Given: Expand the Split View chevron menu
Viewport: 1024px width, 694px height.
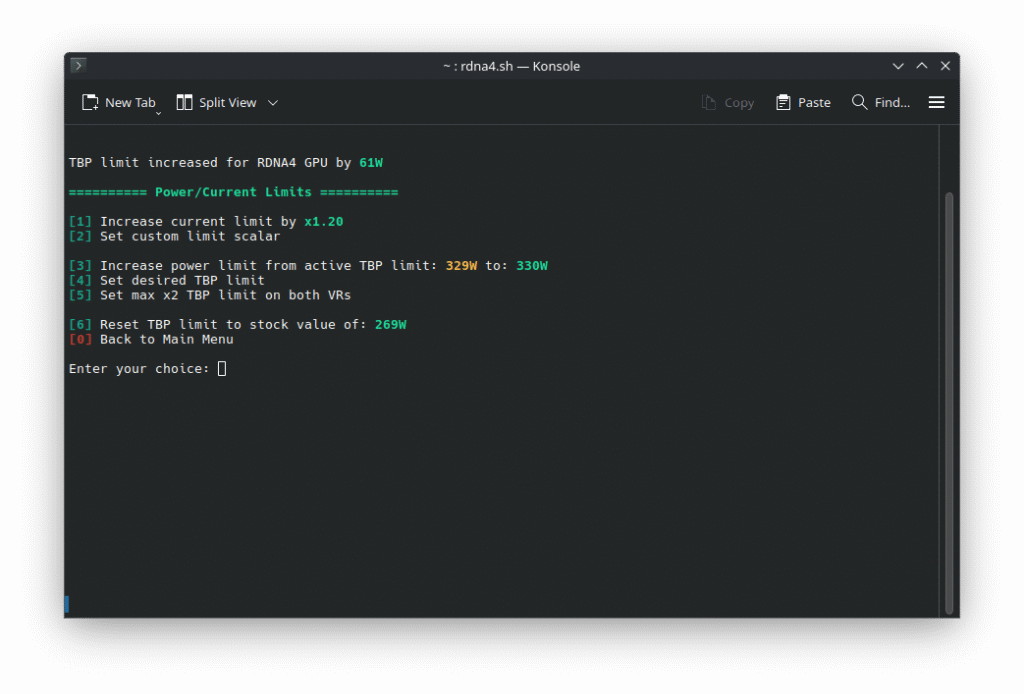Looking at the screenshot, I should (x=273, y=102).
